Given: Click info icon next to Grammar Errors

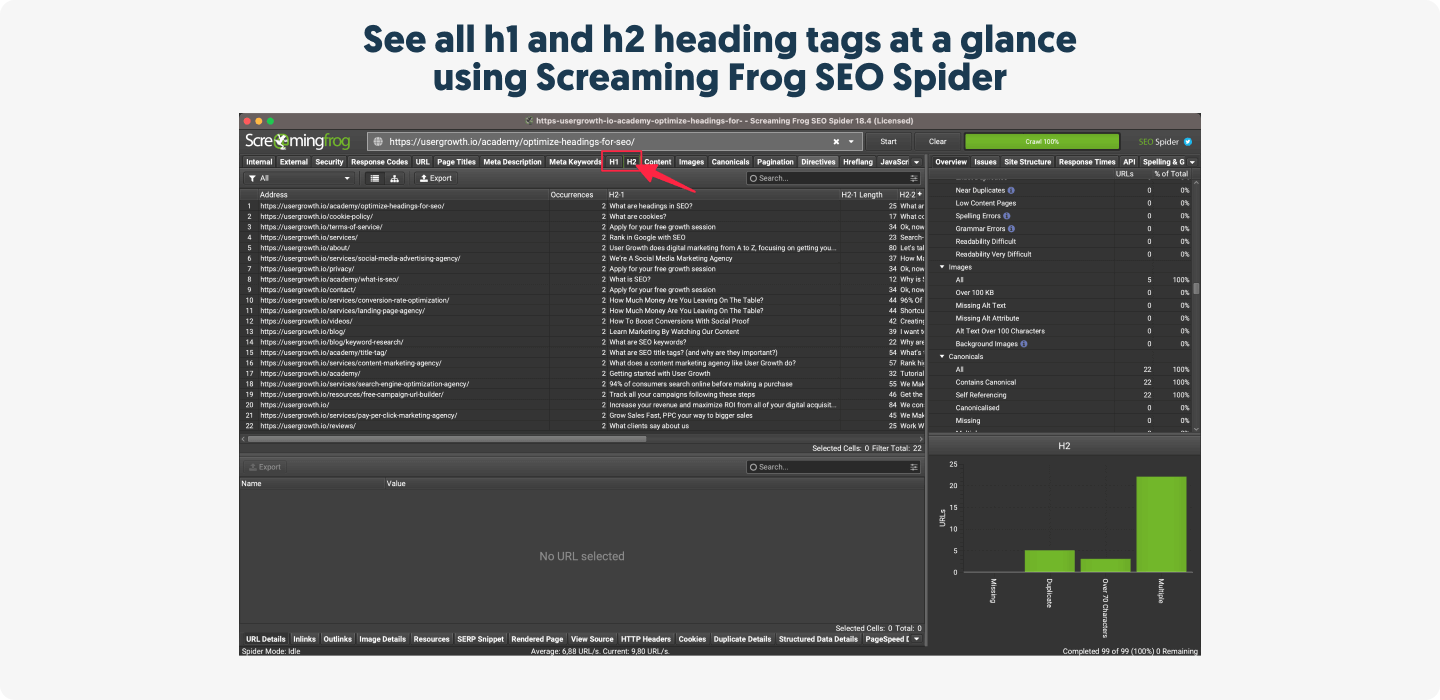Looking at the screenshot, I should tap(1011, 229).
